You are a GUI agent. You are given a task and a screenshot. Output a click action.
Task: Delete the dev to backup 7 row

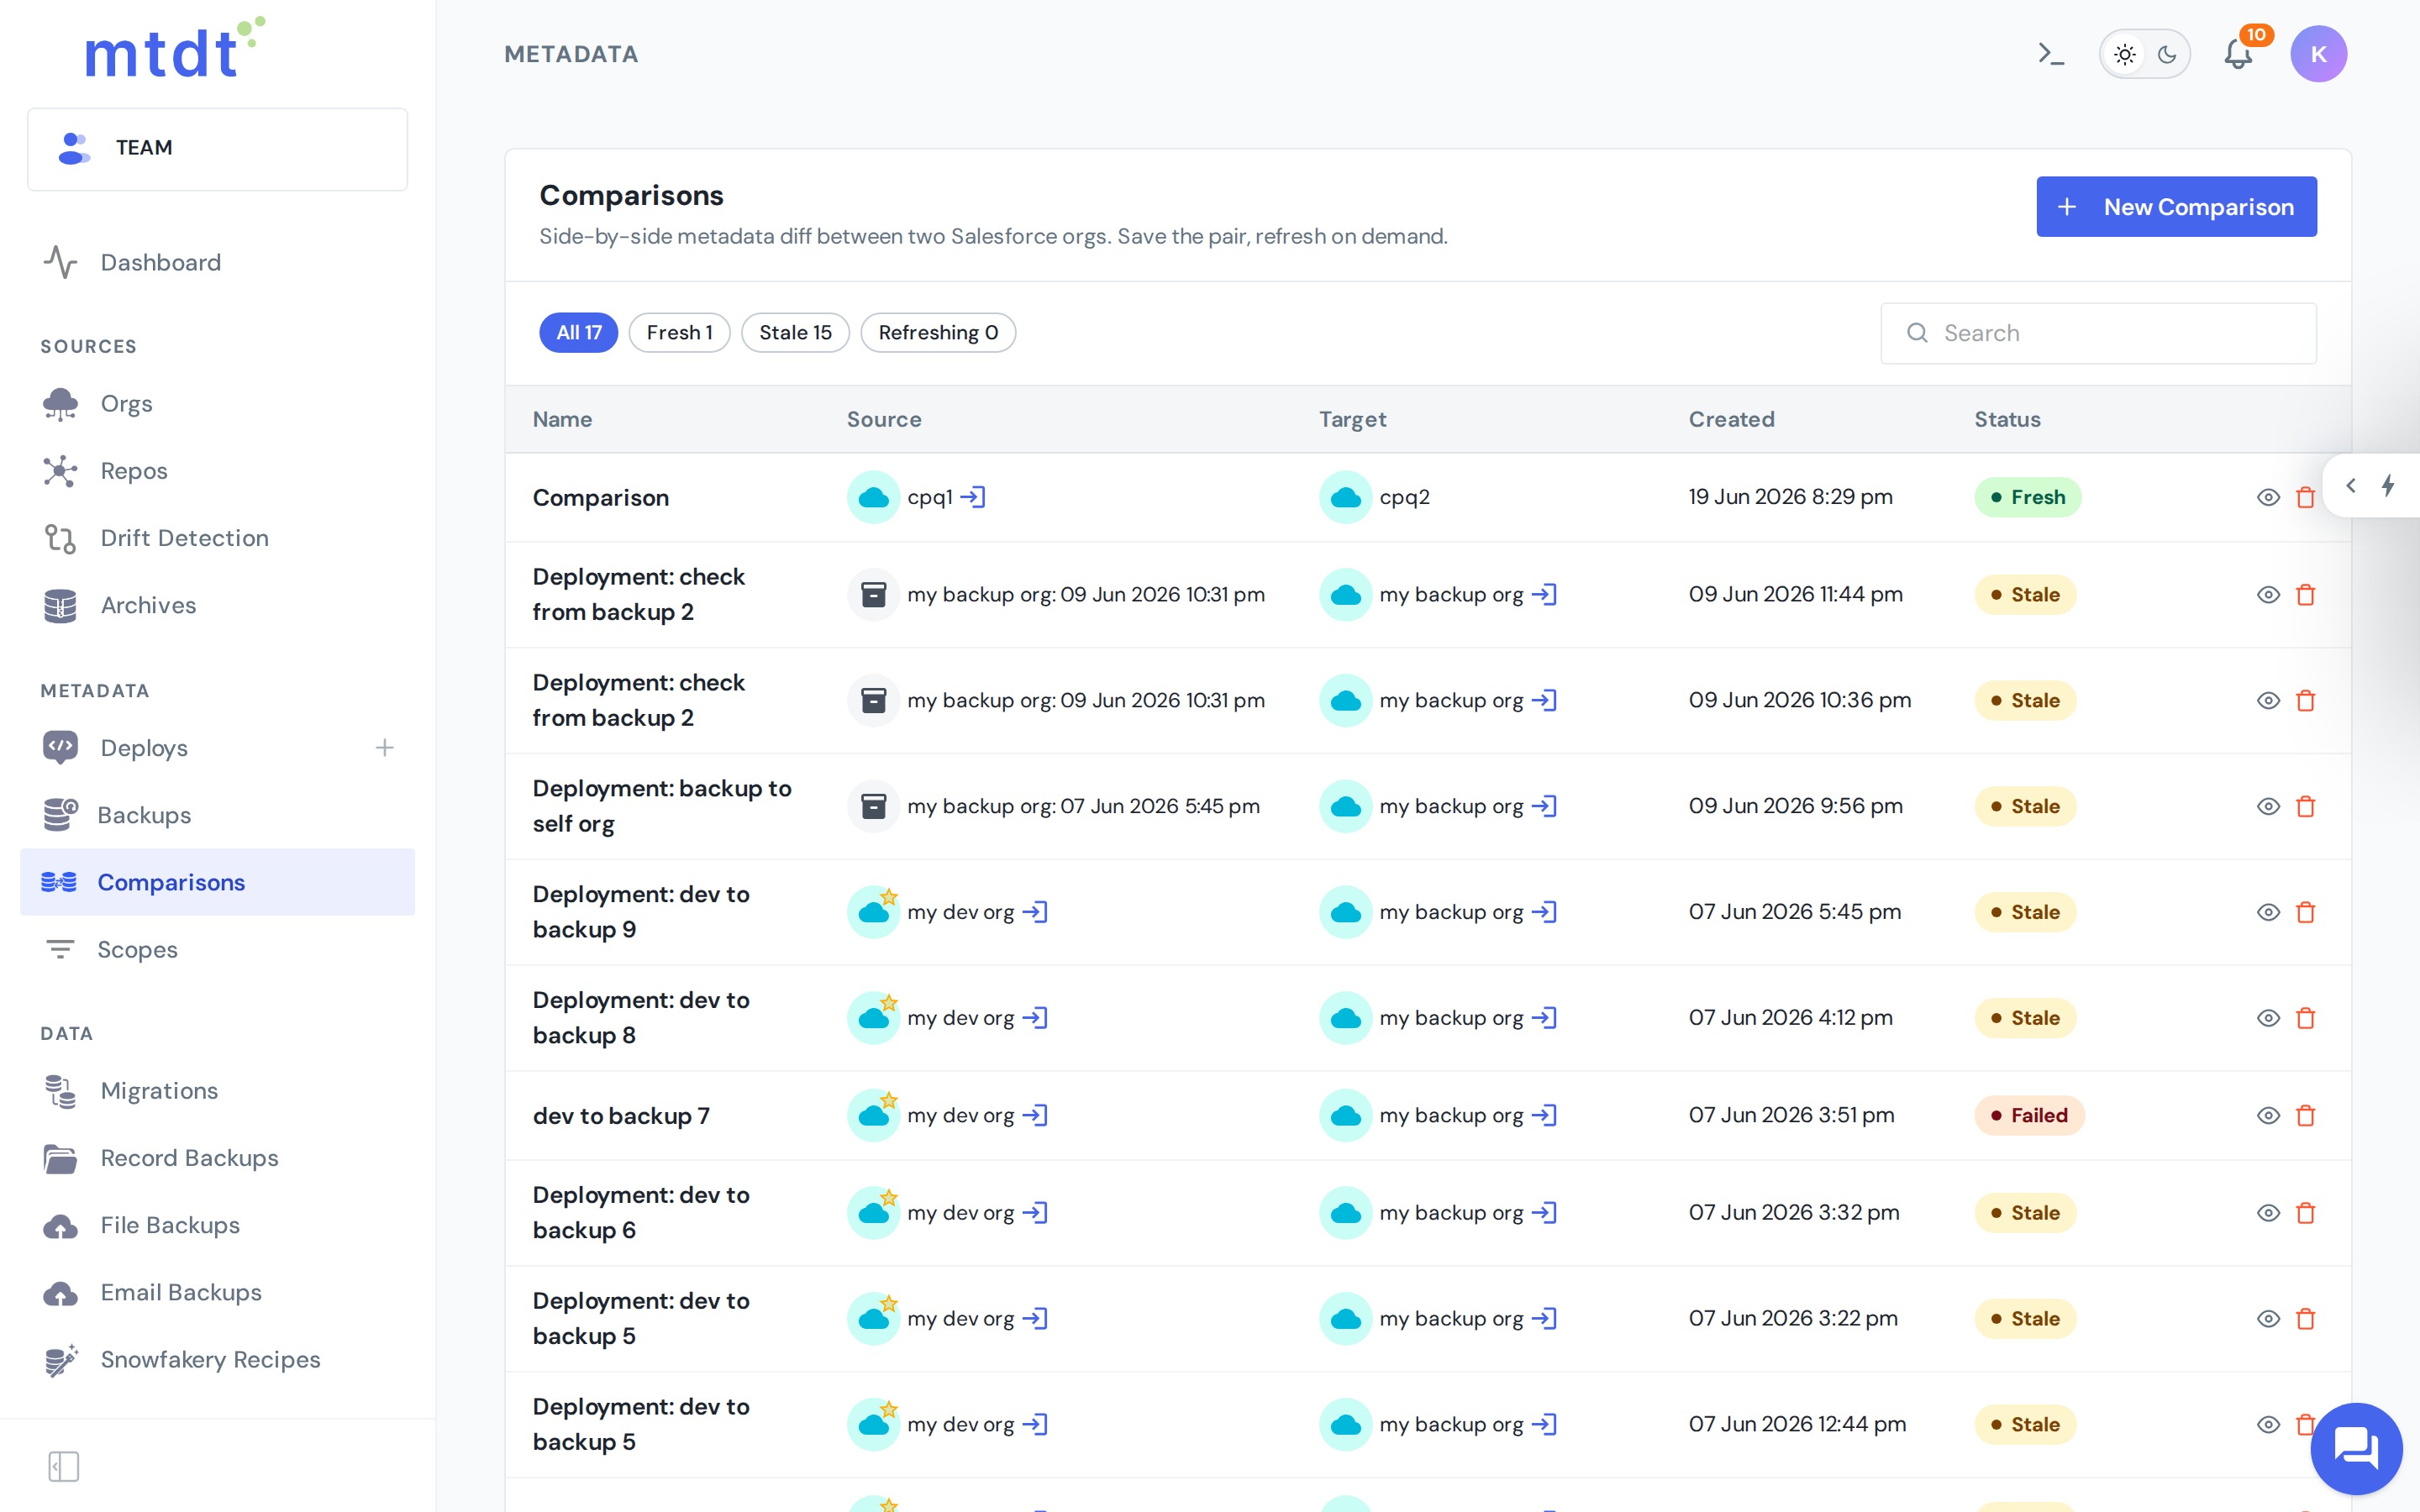click(x=2306, y=1116)
